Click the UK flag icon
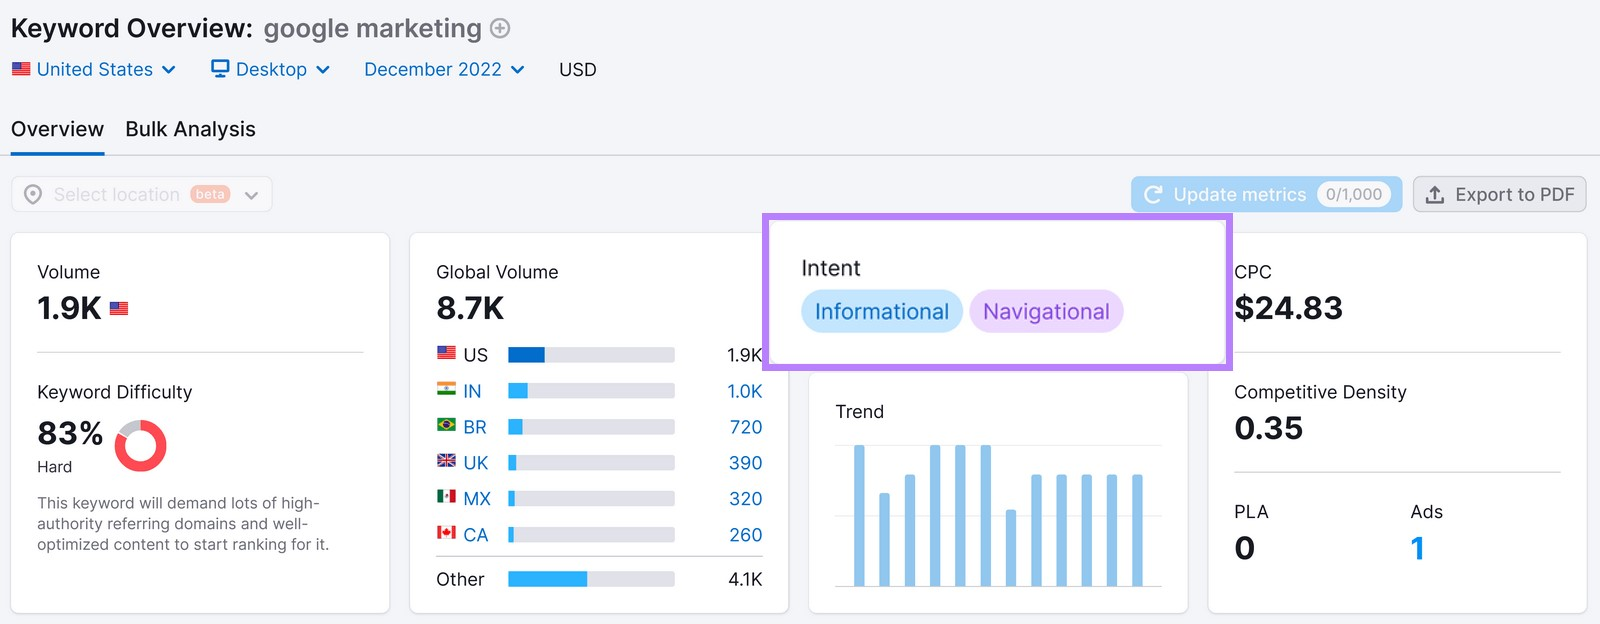Image resolution: width=1600 pixels, height=624 pixels. point(446,461)
